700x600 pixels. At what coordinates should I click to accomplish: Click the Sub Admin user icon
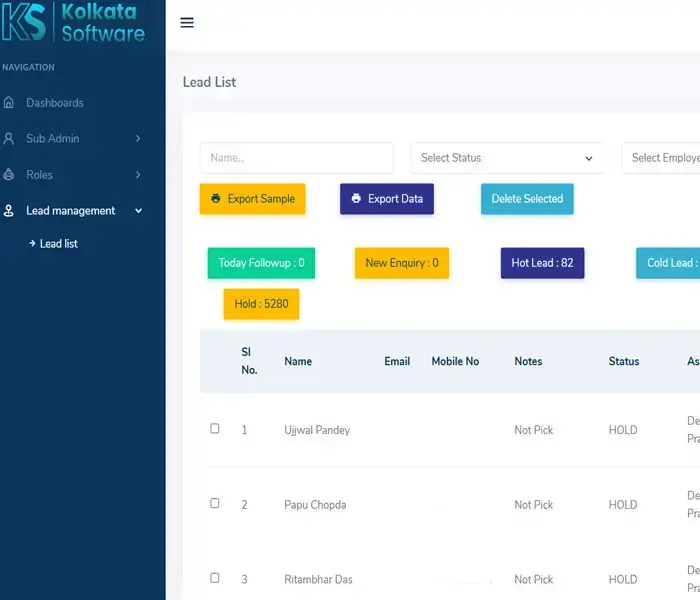coord(9,139)
